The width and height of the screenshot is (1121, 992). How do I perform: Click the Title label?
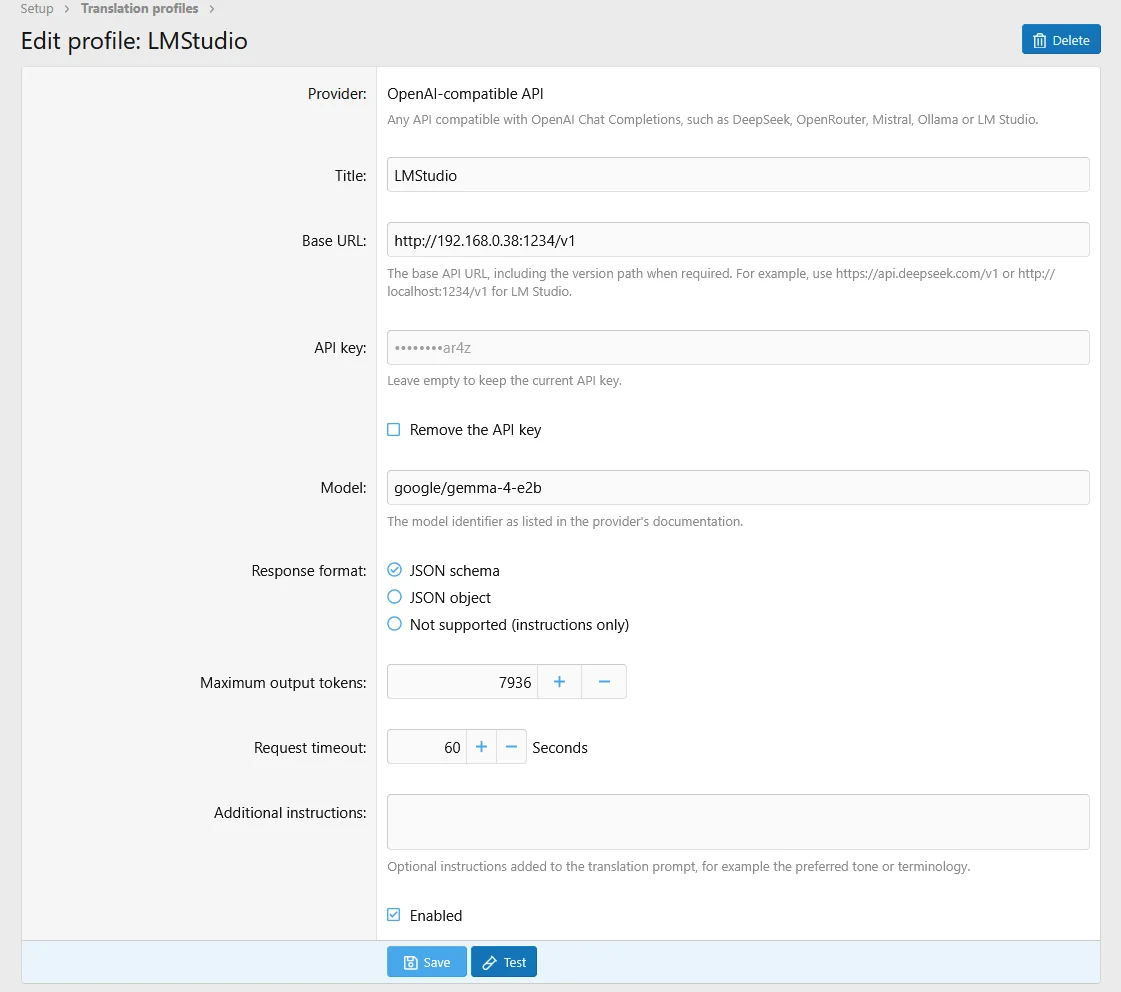pyautogui.click(x=350, y=176)
